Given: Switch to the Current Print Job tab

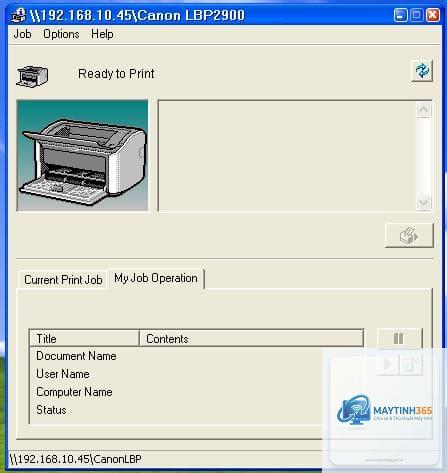Looking at the screenshot, I should [x=63, y=280].
